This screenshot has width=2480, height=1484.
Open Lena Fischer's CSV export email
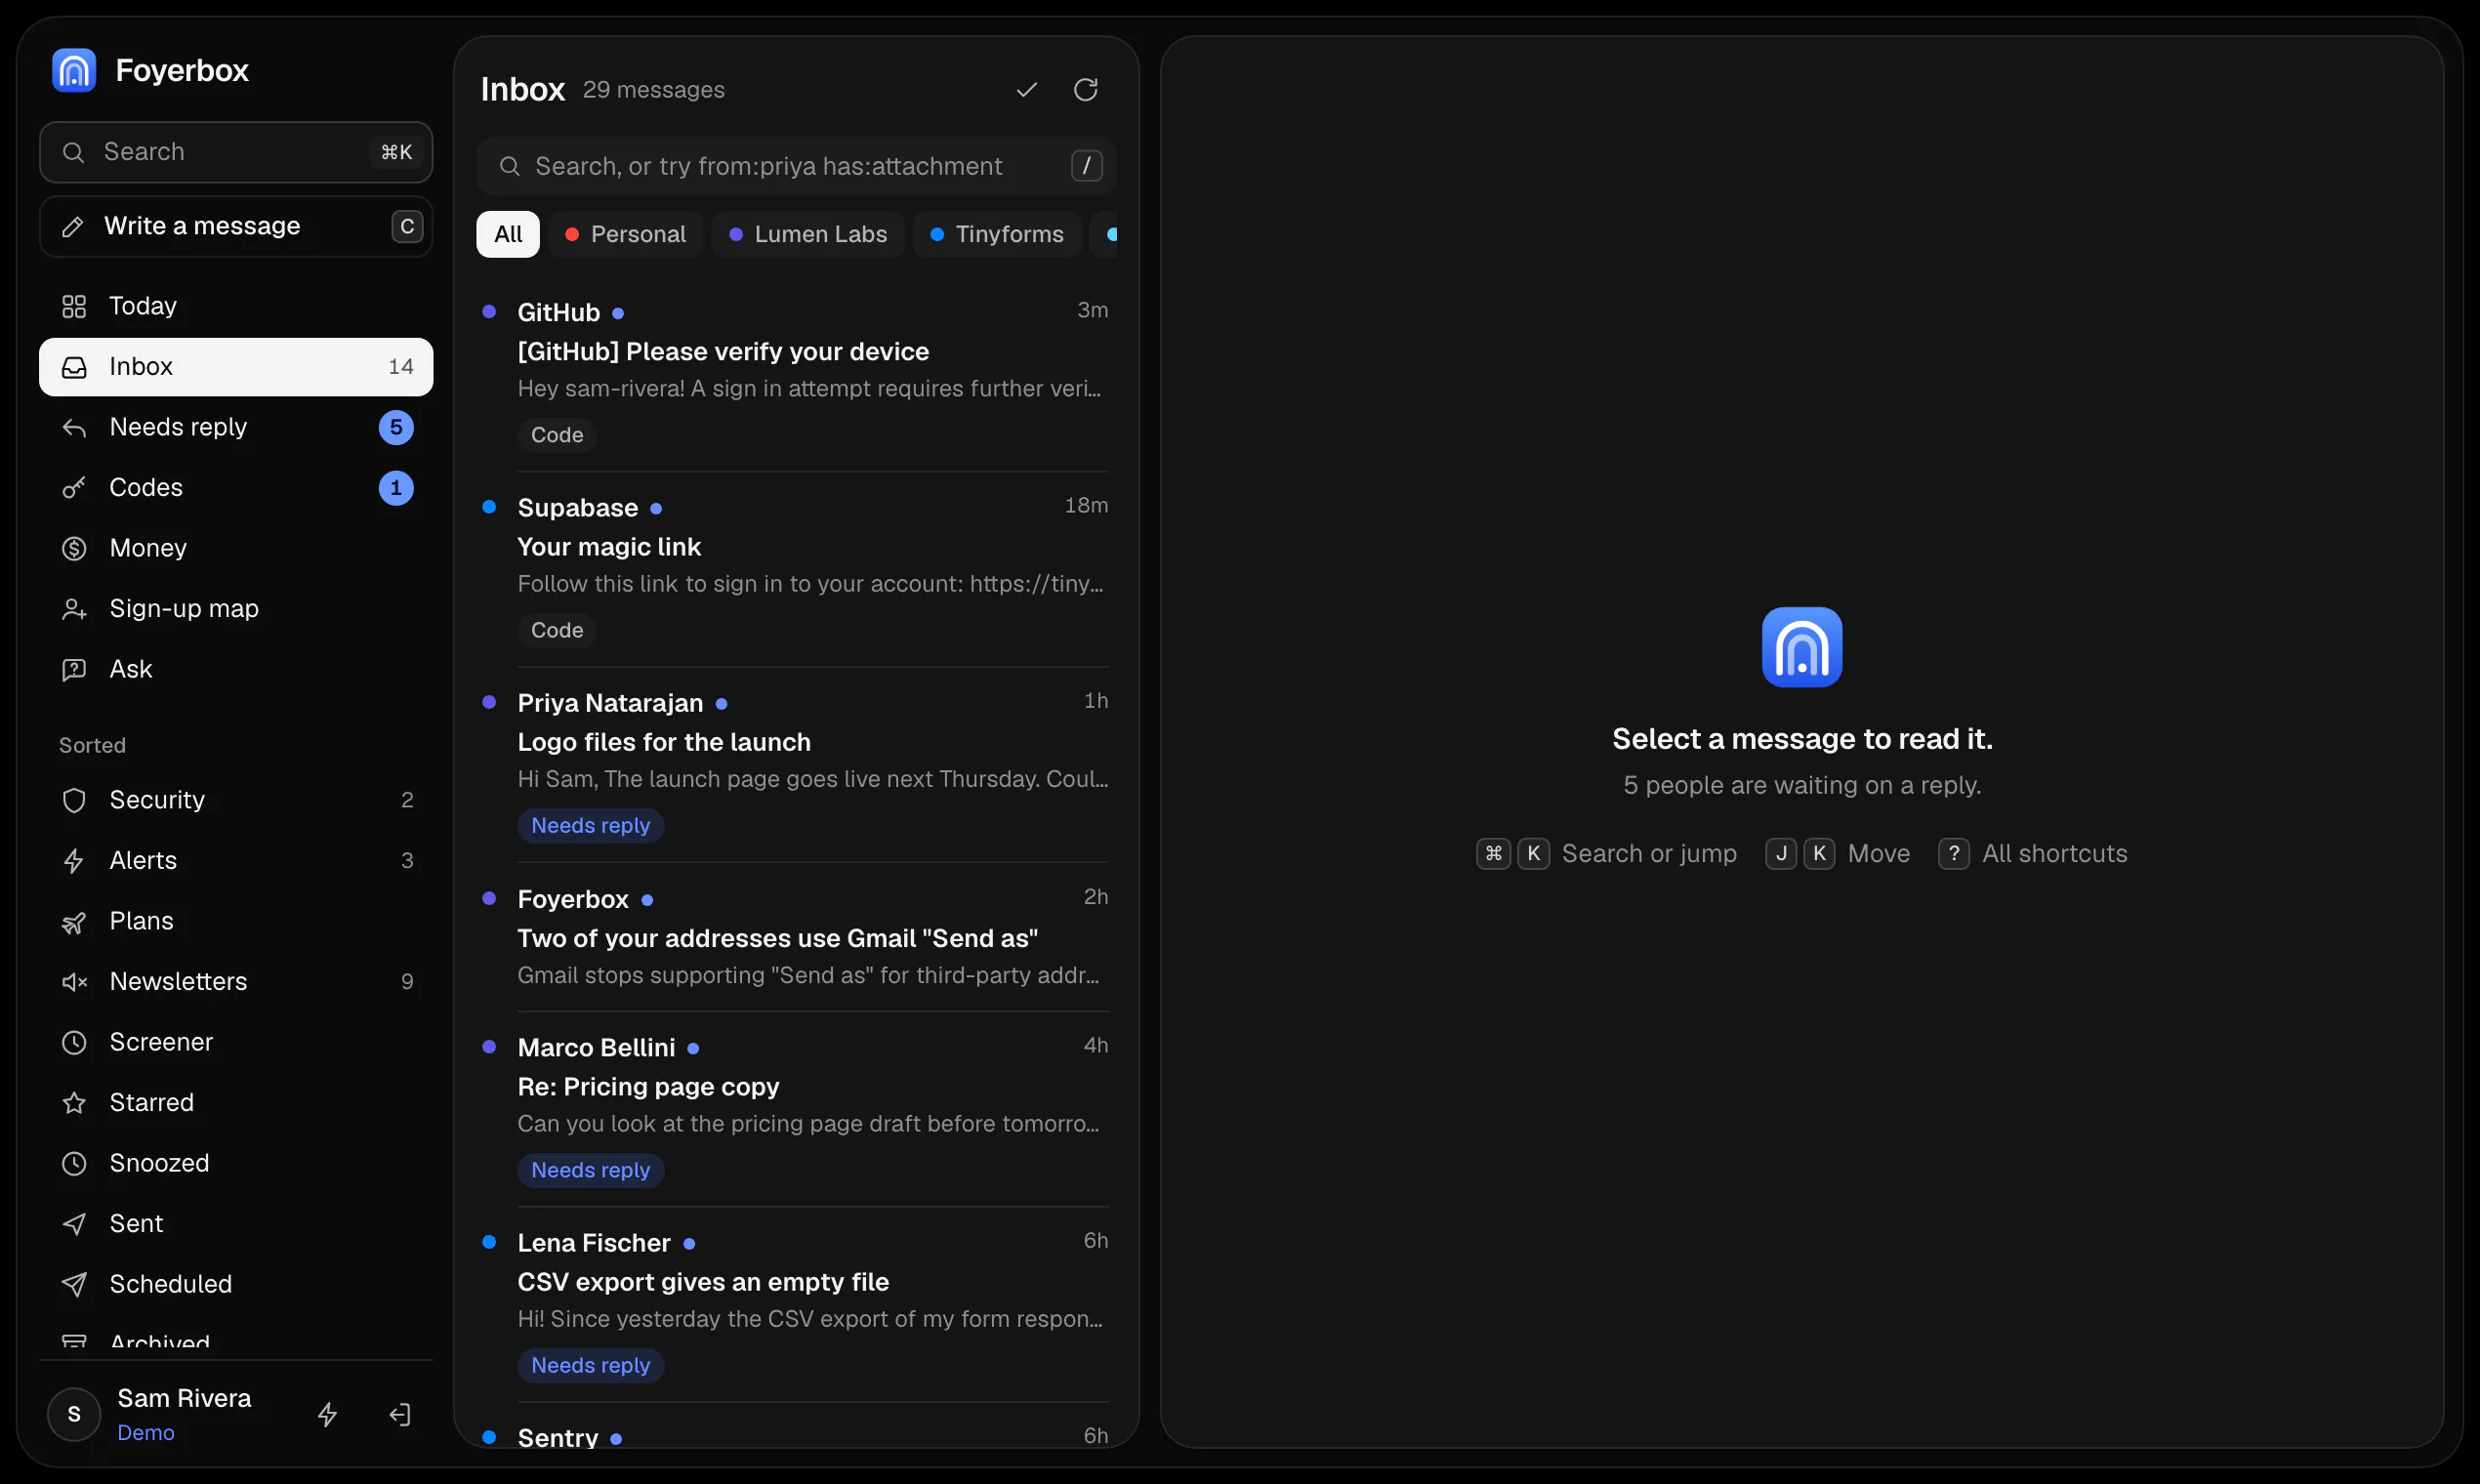pyautogui.click(x=796, y=1304)
